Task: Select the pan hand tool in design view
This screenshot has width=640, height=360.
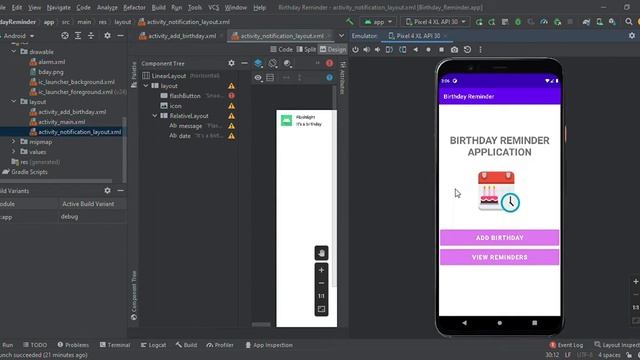Action: click(321, 253)
